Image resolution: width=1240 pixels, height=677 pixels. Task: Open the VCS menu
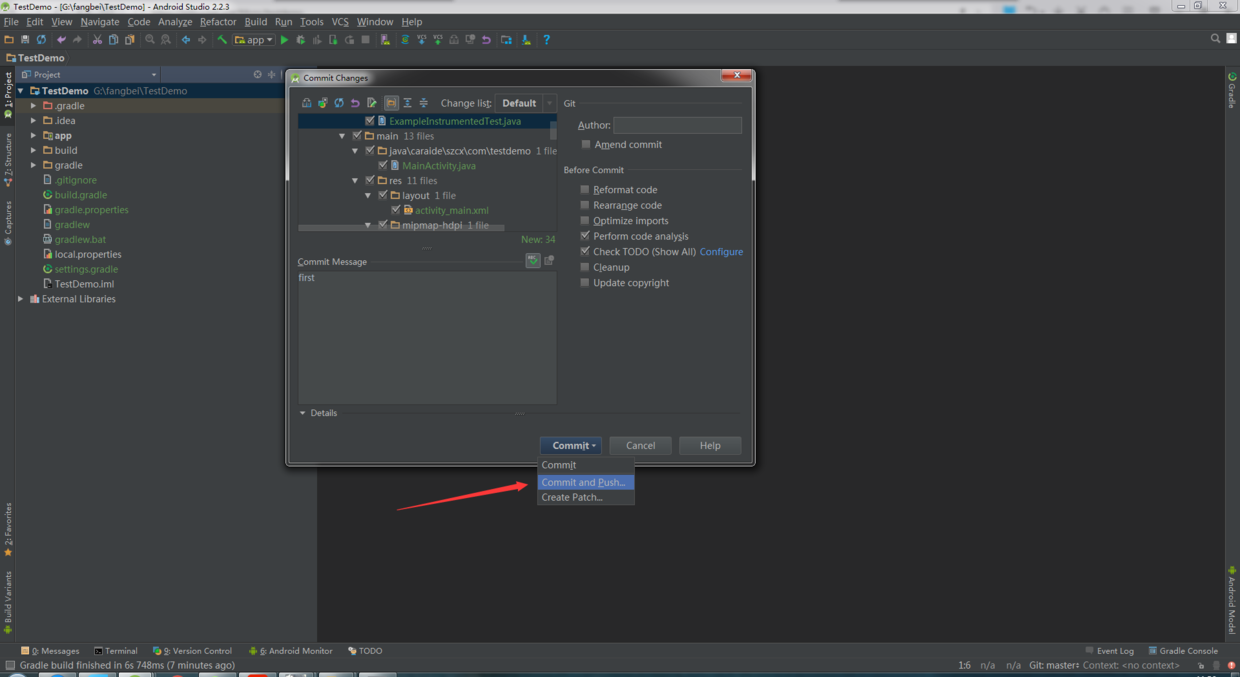click(340, 21)
